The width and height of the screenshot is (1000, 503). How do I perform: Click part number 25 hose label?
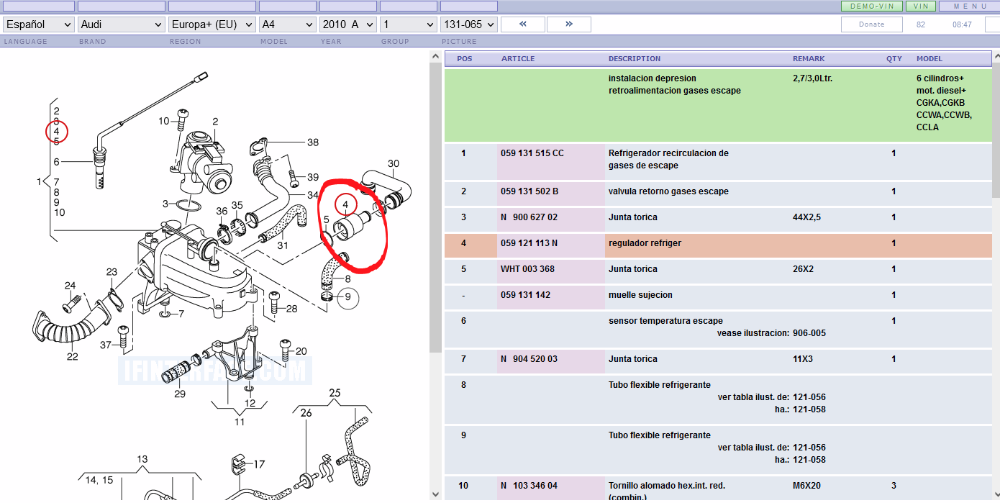(x=335, y=392)
